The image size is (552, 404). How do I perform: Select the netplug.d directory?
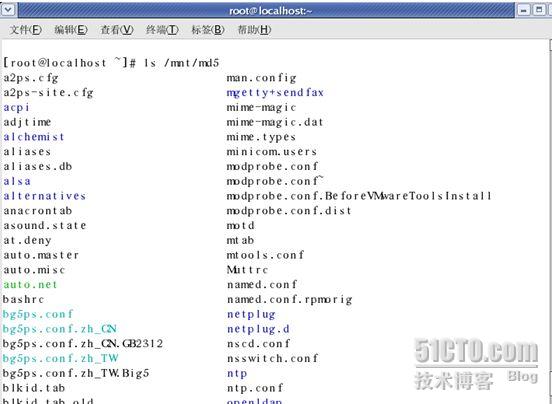click(x=258, y=329)
